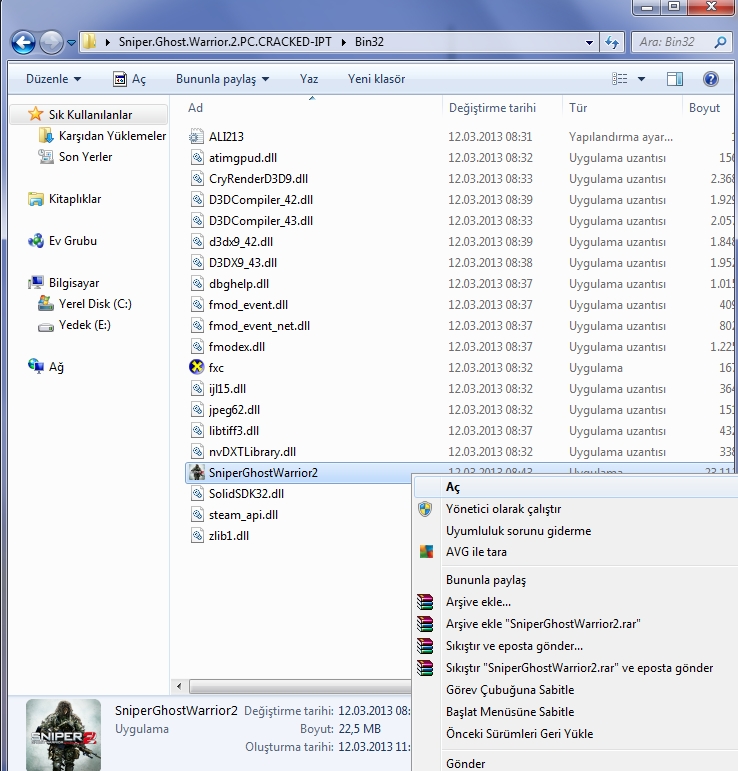Select d3dx9_42.dll file

(x=240, y=242)
